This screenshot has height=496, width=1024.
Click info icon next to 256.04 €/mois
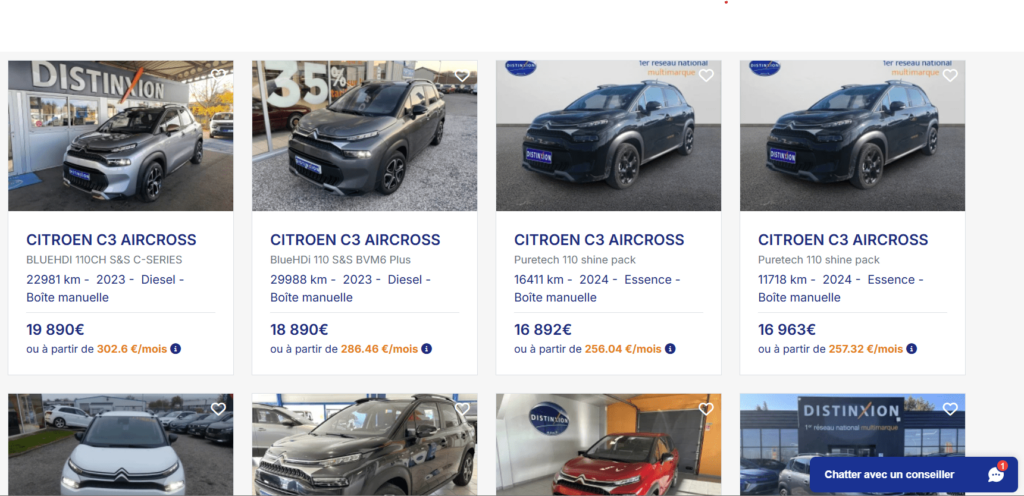670,349
